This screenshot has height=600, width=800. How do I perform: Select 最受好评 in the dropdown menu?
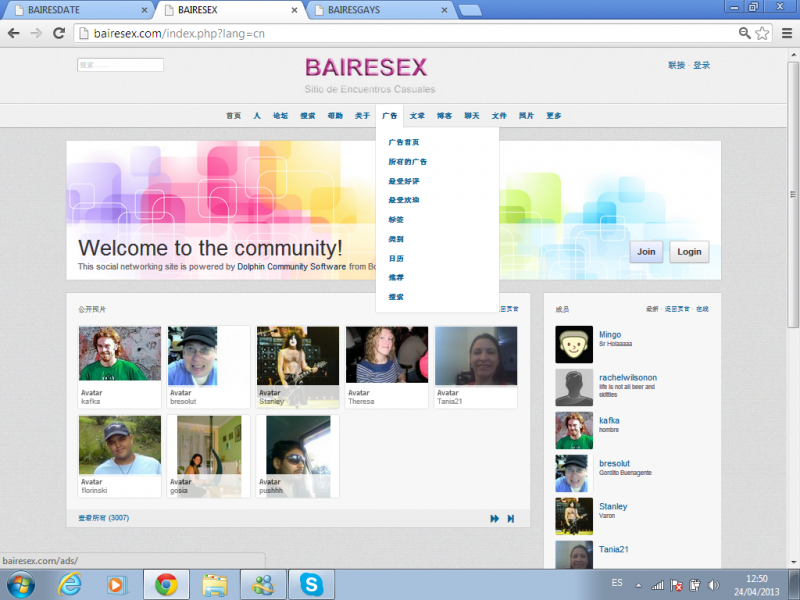point(404,181)
